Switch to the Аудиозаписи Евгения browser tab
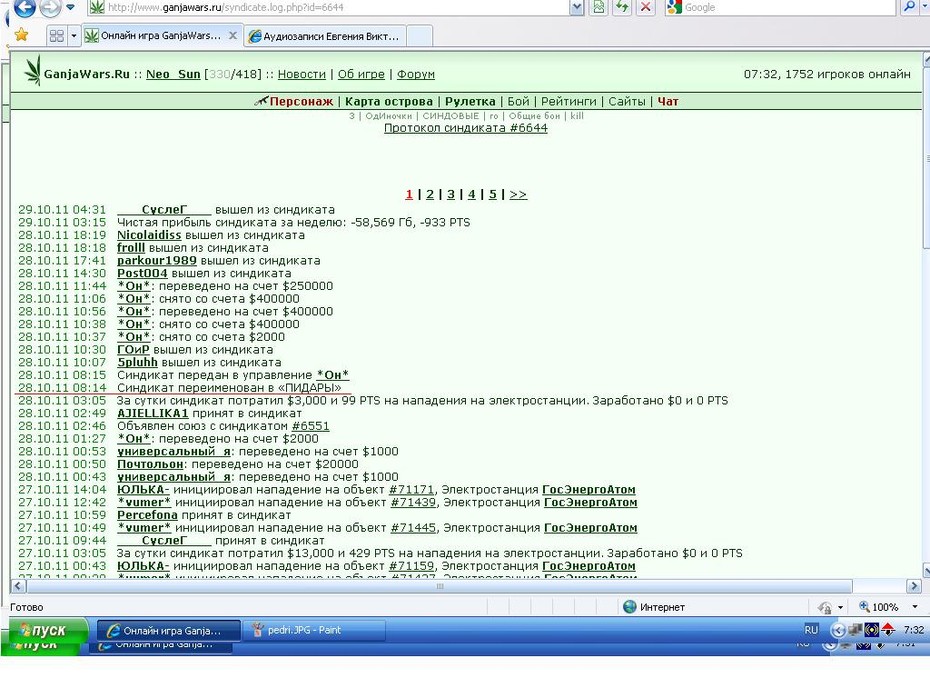This screenshot has height=698, width=930. 324,36
